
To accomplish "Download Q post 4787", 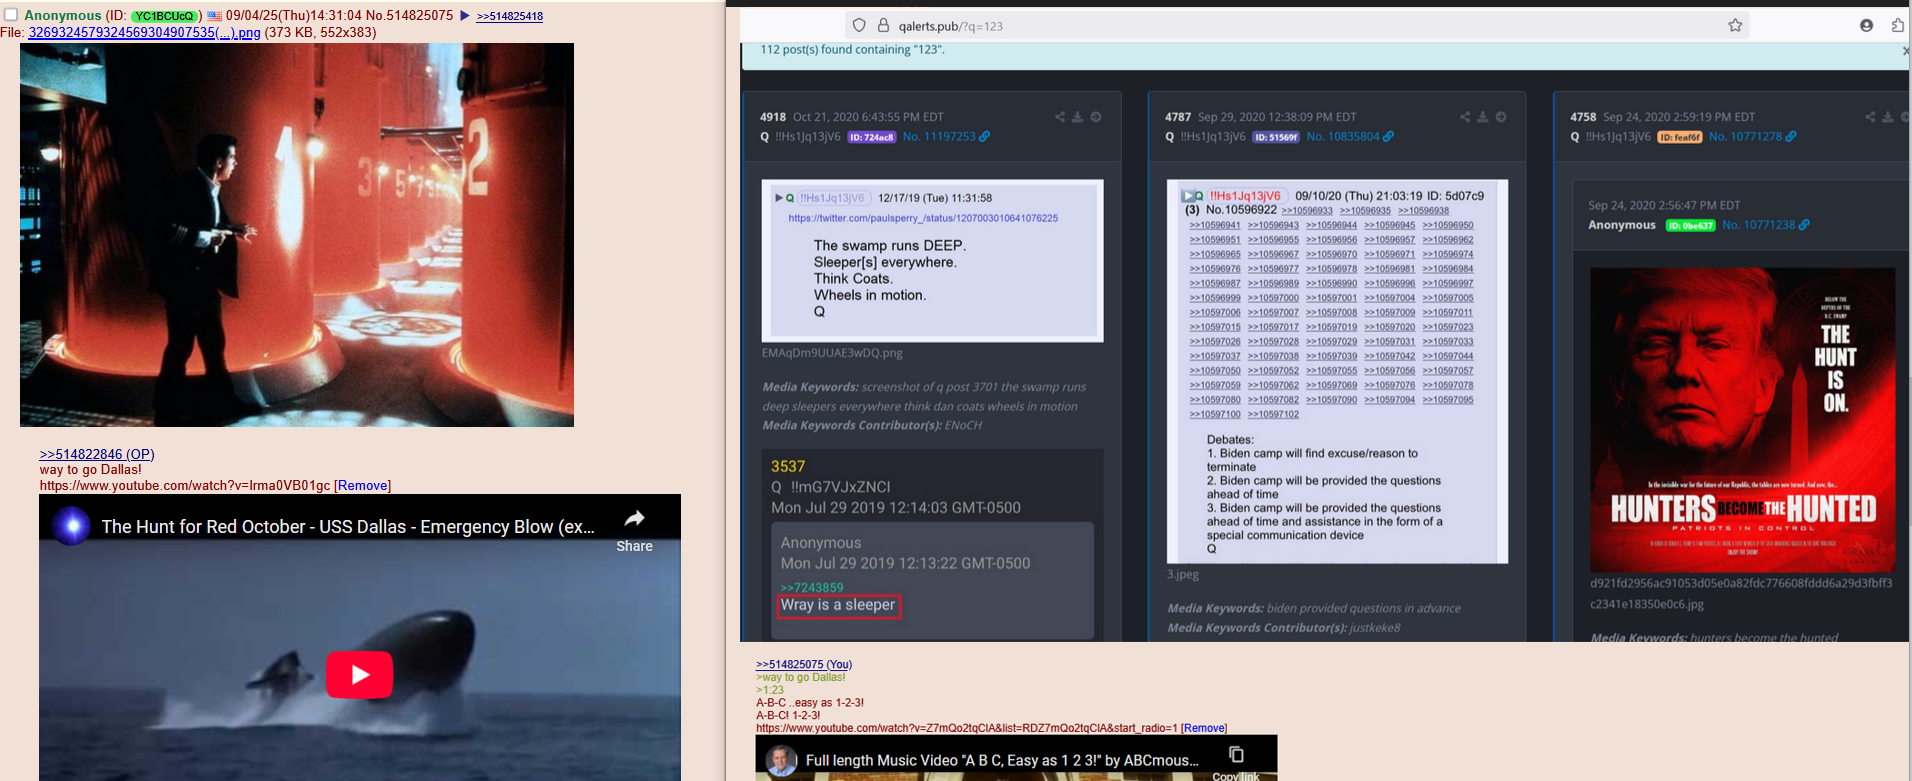I will click(x=1483, y=117).
